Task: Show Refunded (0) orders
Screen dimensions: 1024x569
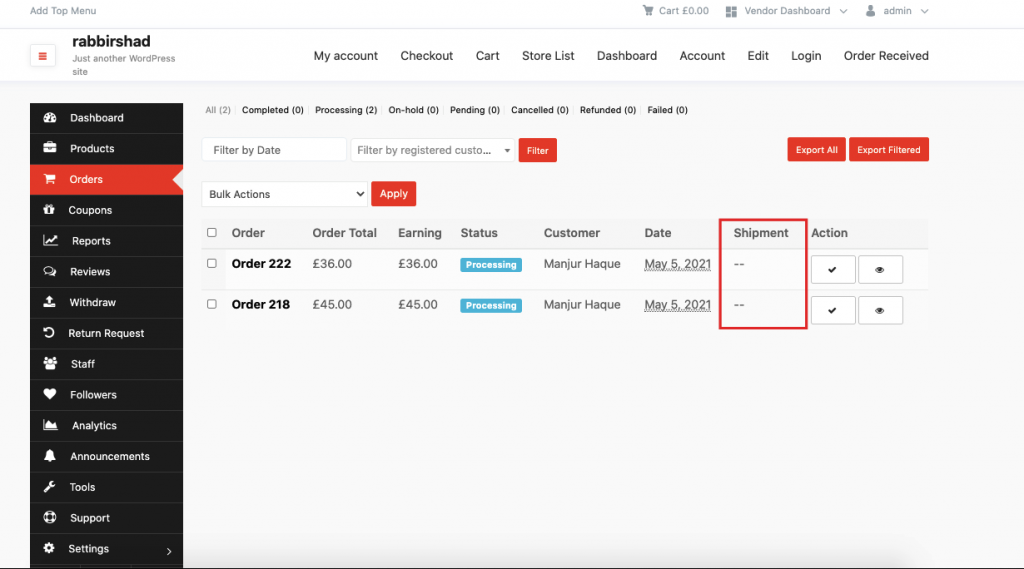Action: pos(608,110)
